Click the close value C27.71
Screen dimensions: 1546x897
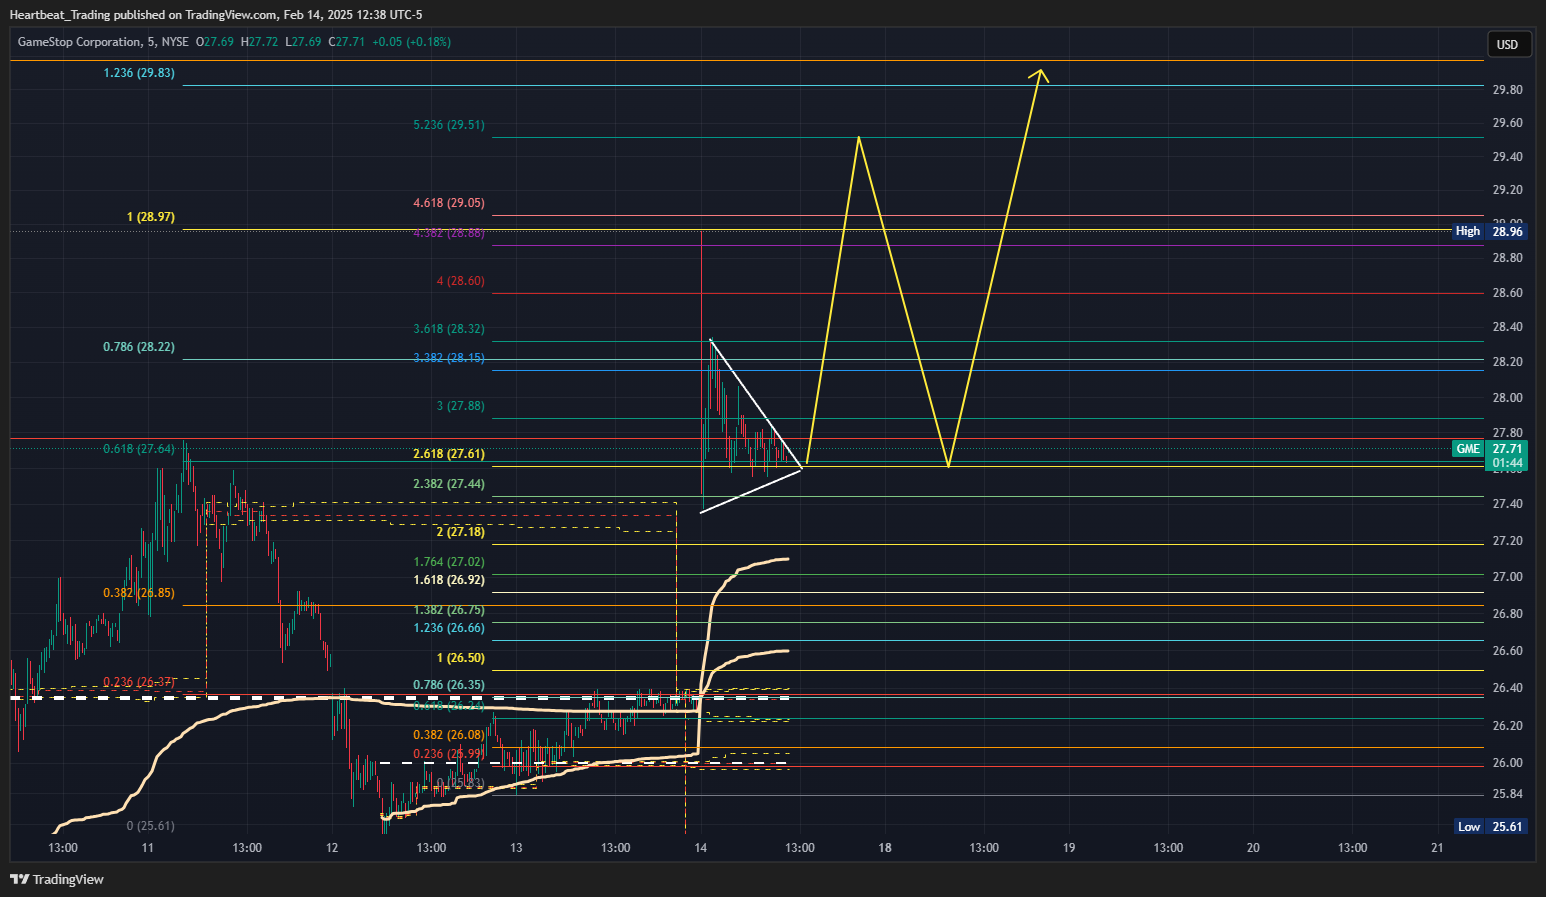coord(346,42)
